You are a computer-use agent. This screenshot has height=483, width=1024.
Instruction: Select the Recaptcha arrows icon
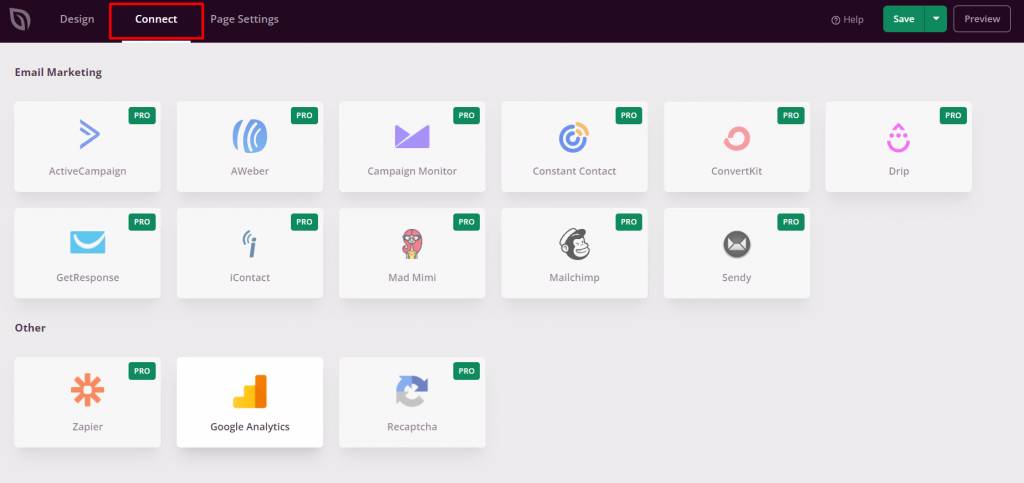(412, 391)
